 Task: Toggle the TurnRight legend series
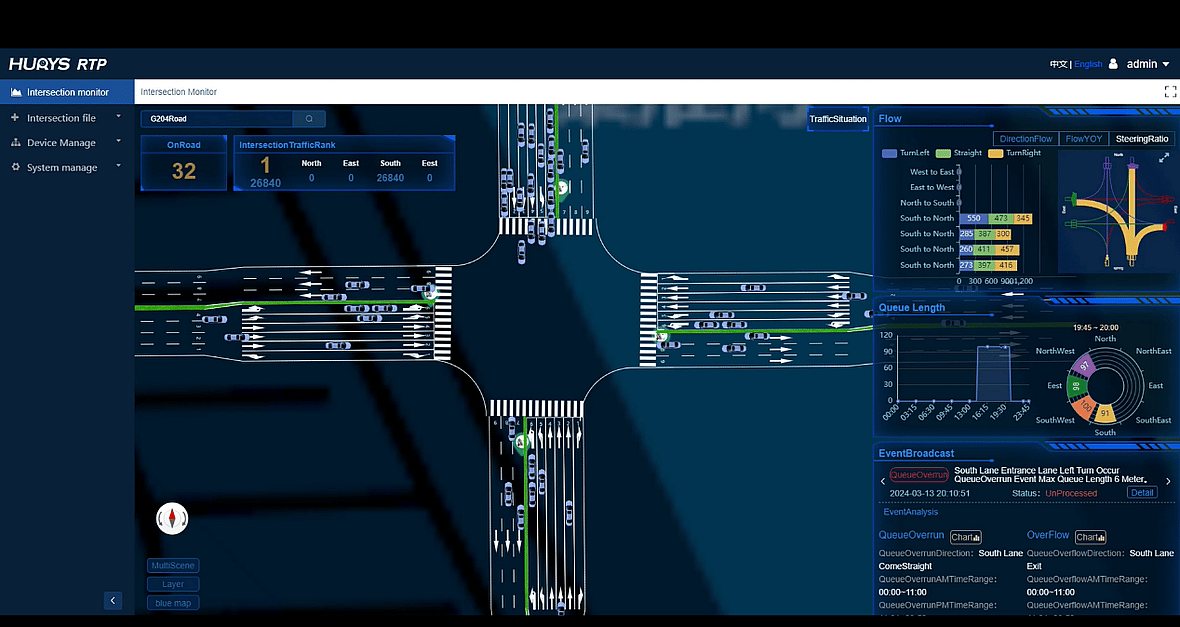pyautogui.click(x=1014, y=153)
